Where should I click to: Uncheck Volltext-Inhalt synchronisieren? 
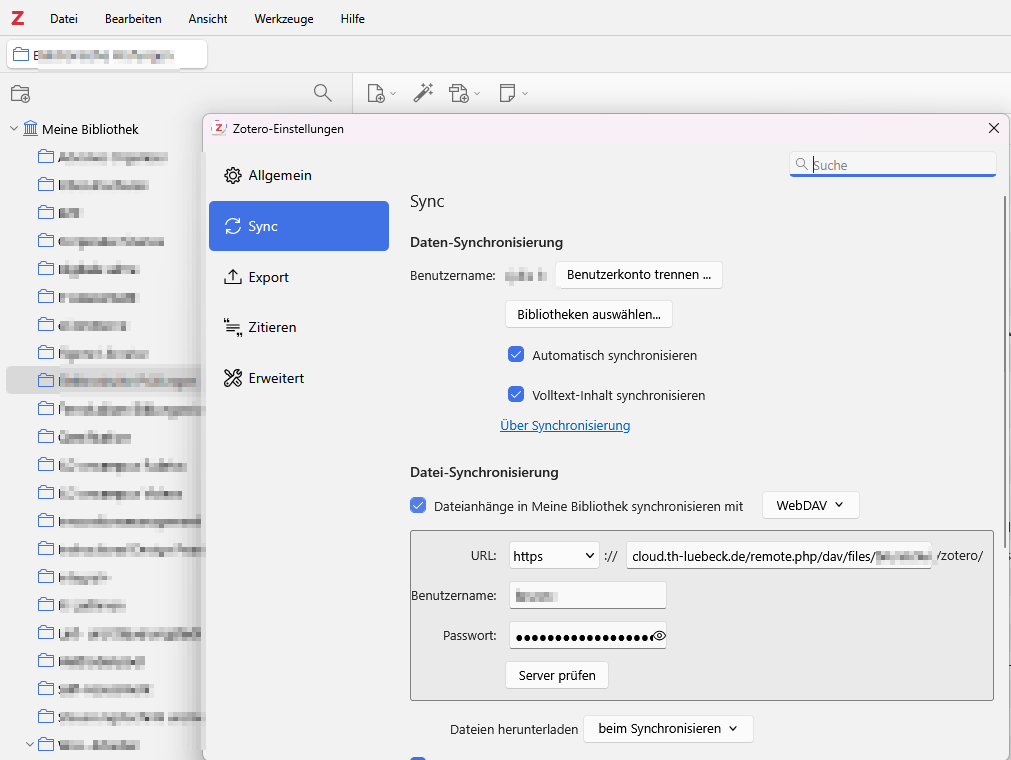(516, 395)
